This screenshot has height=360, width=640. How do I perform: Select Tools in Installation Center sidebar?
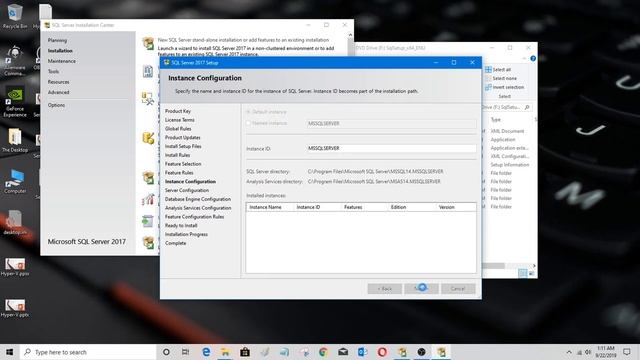coord(53,71)
